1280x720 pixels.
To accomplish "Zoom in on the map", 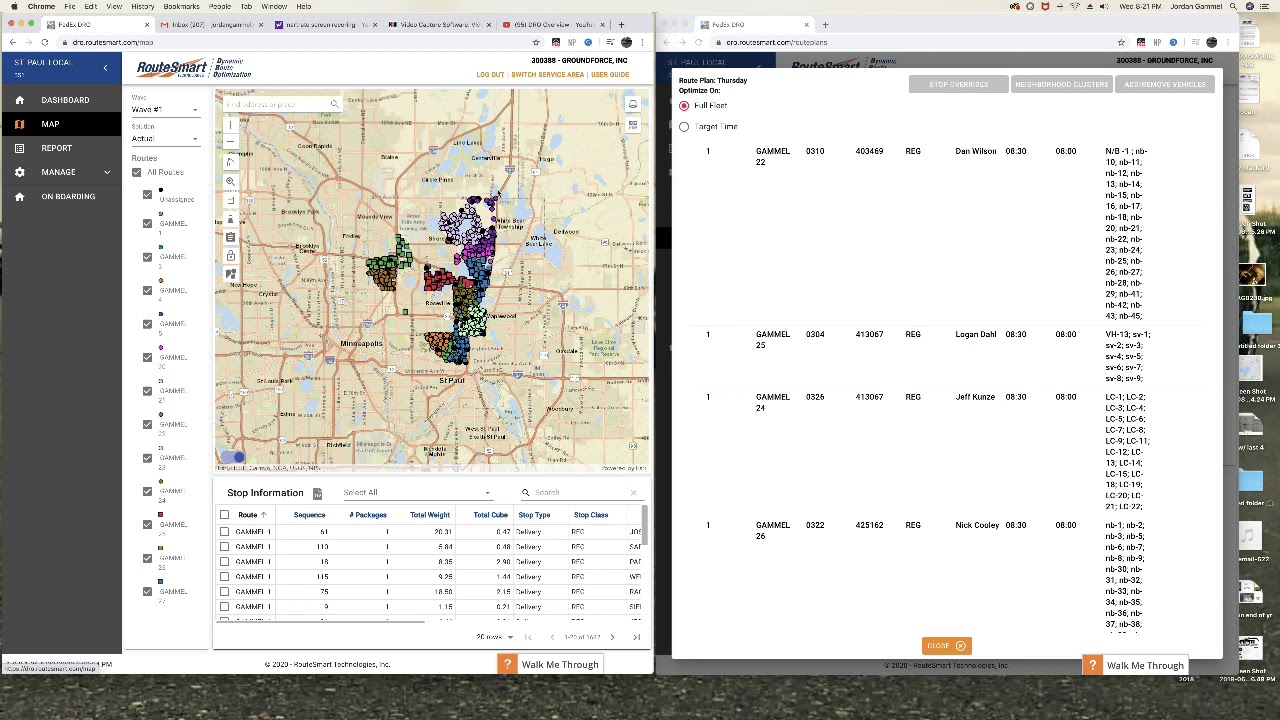I will [230, 126].
